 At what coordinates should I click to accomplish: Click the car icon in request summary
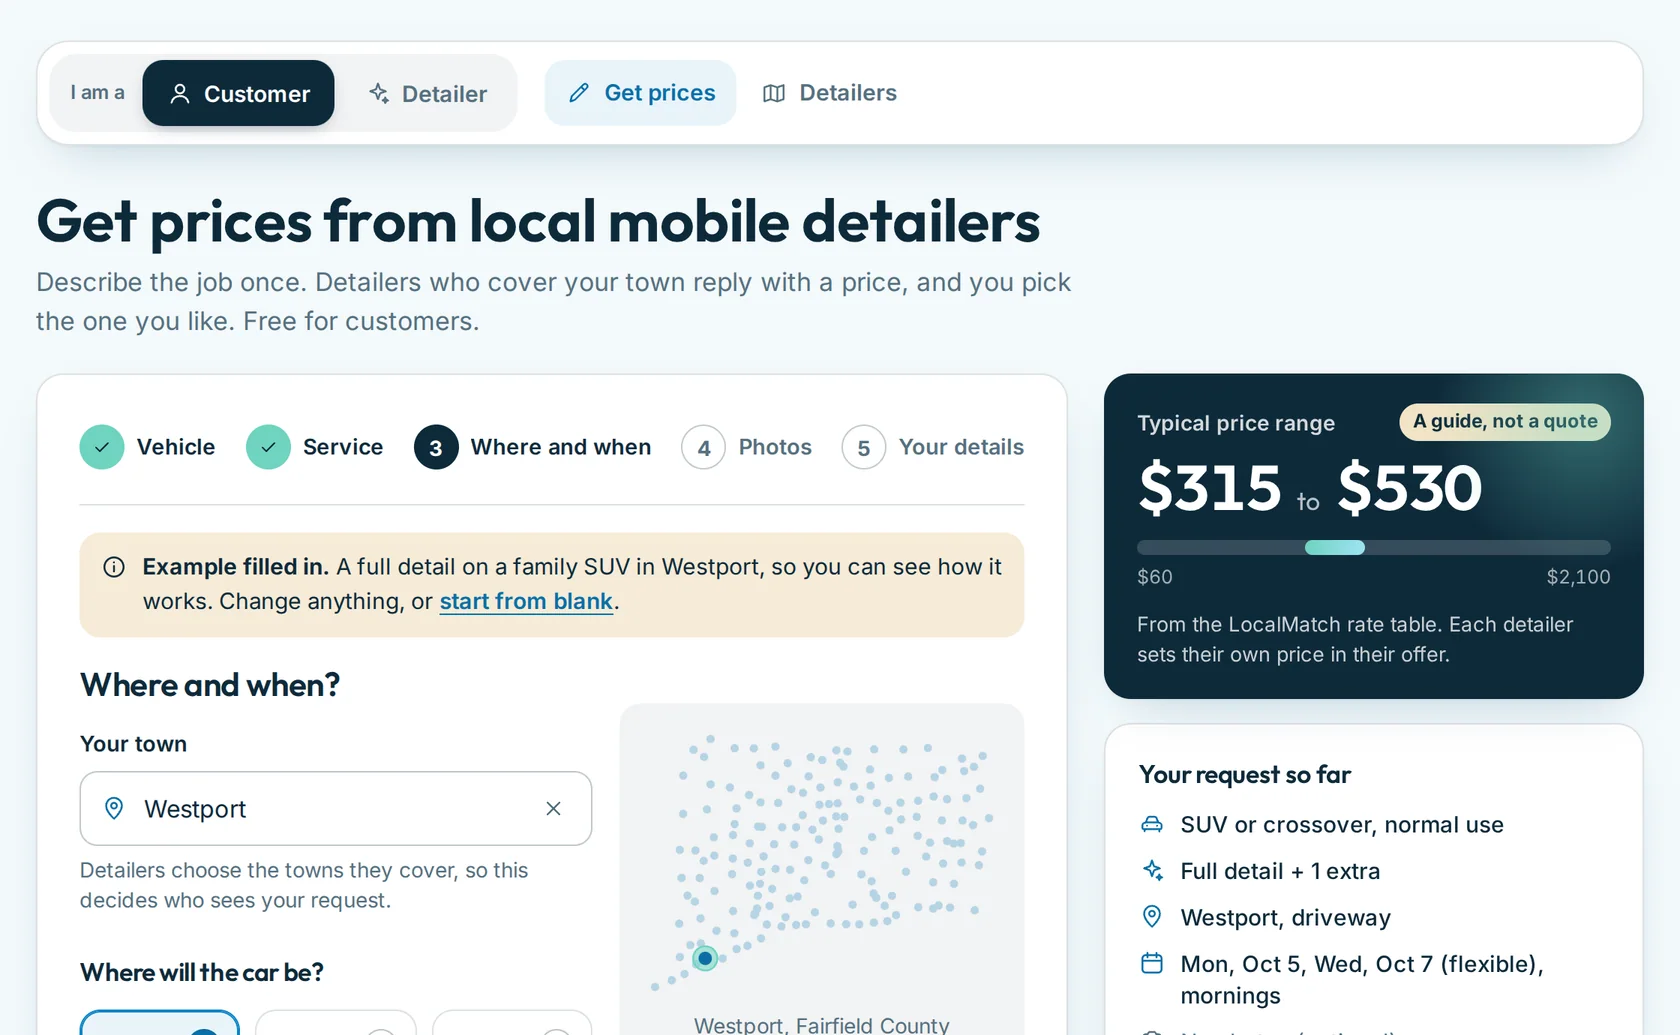coord(1152,824)
